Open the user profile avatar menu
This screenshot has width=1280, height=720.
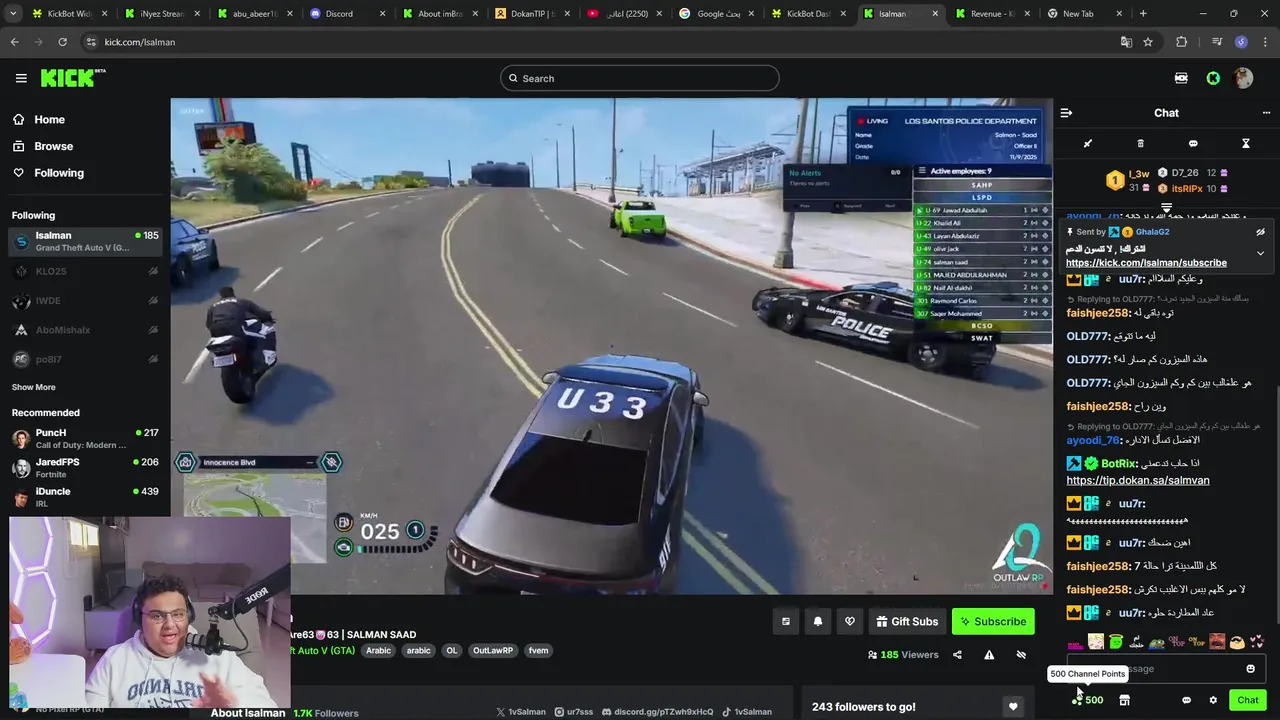[x=1243, y=78]
